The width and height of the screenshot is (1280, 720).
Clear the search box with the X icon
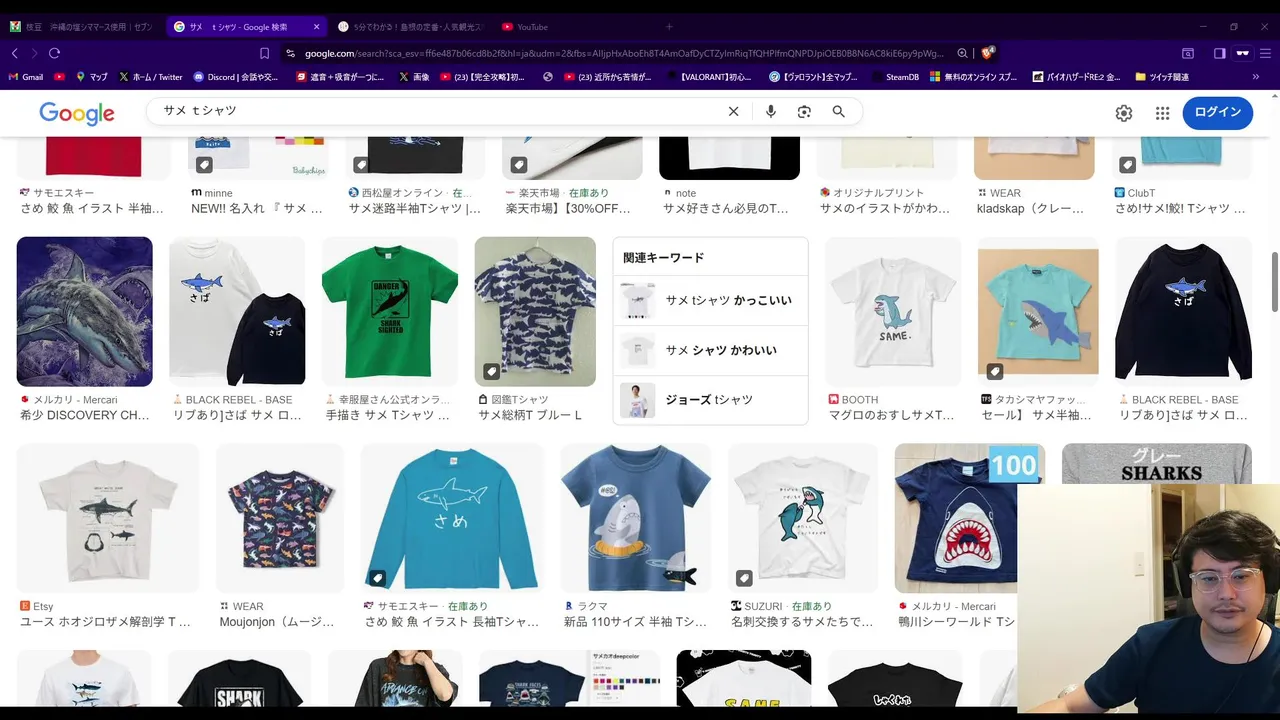pyautogui.click(x=733, y=112)
